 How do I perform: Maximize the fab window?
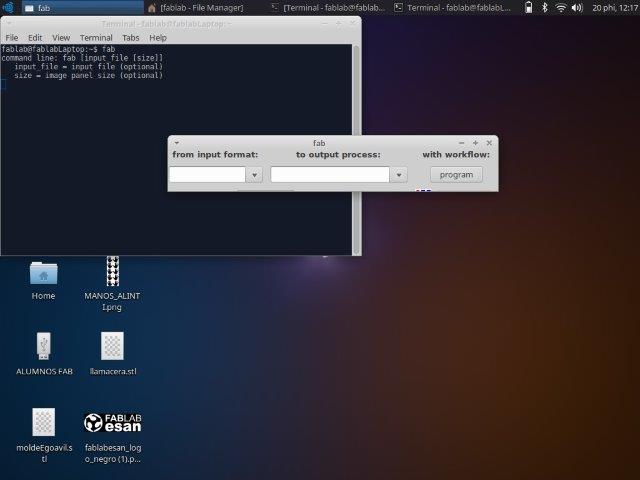[x=475, y=143]
